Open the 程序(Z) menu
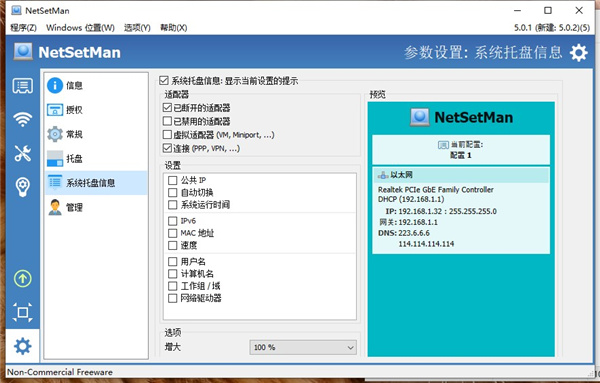The image size is (600, 383). (x=23, y=28)
